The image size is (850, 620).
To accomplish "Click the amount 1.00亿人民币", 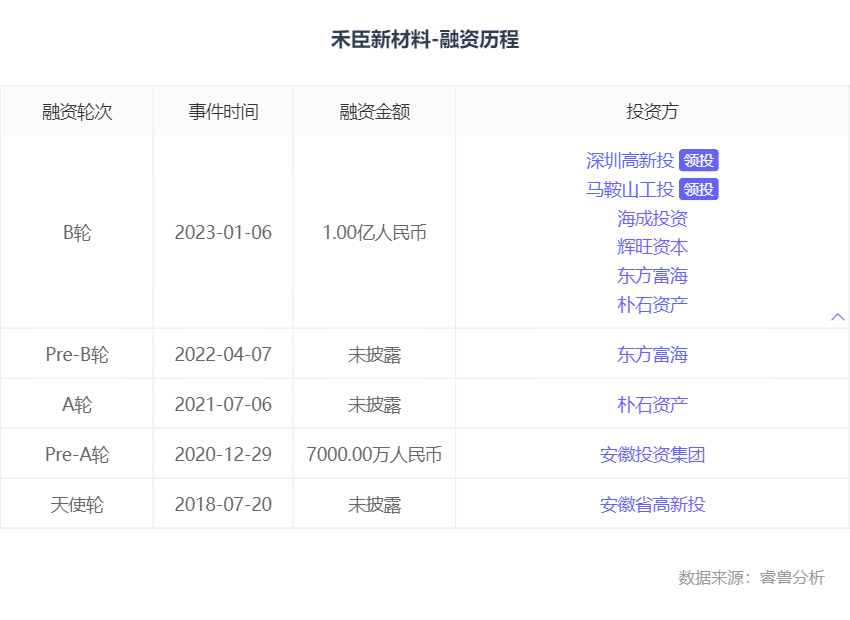I will (374, 232).
